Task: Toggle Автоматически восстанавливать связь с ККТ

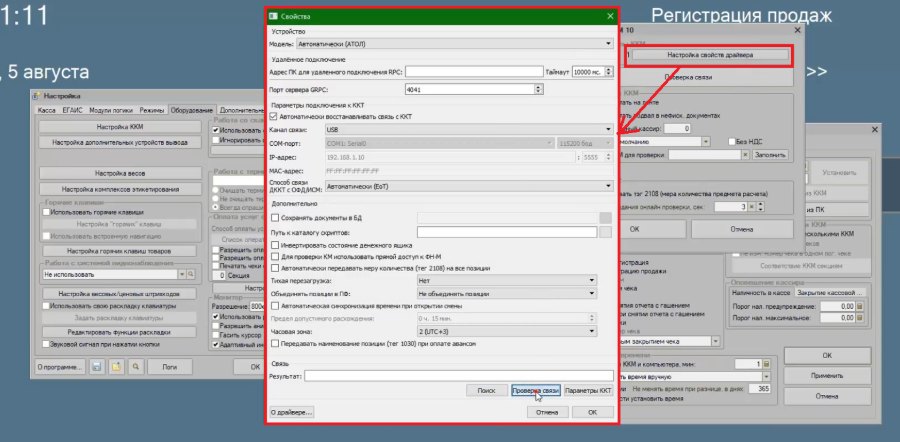Action: point(273,117)
